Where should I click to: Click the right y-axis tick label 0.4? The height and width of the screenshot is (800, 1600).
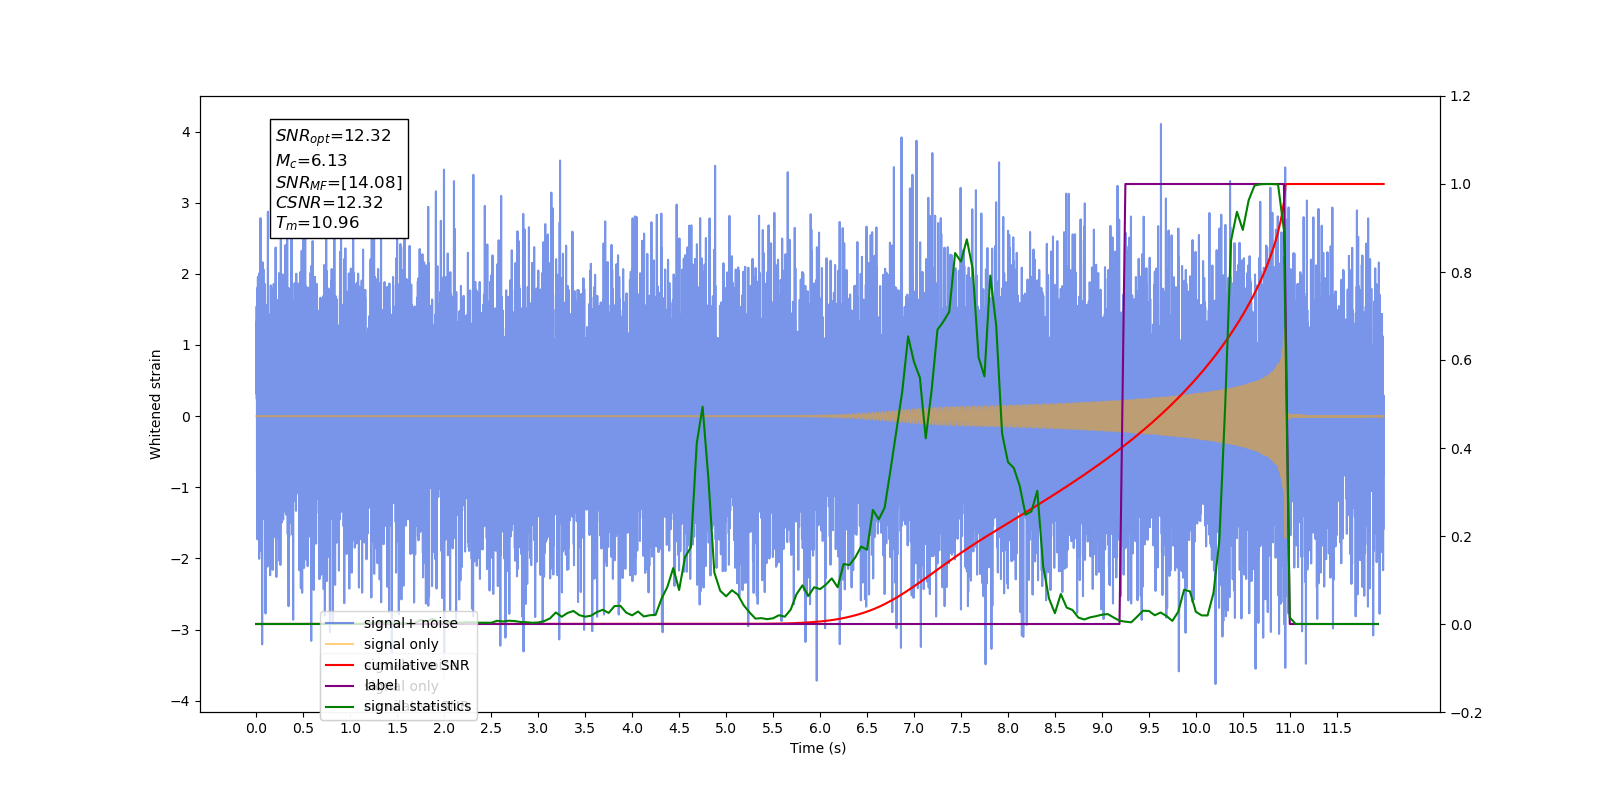1460,449
